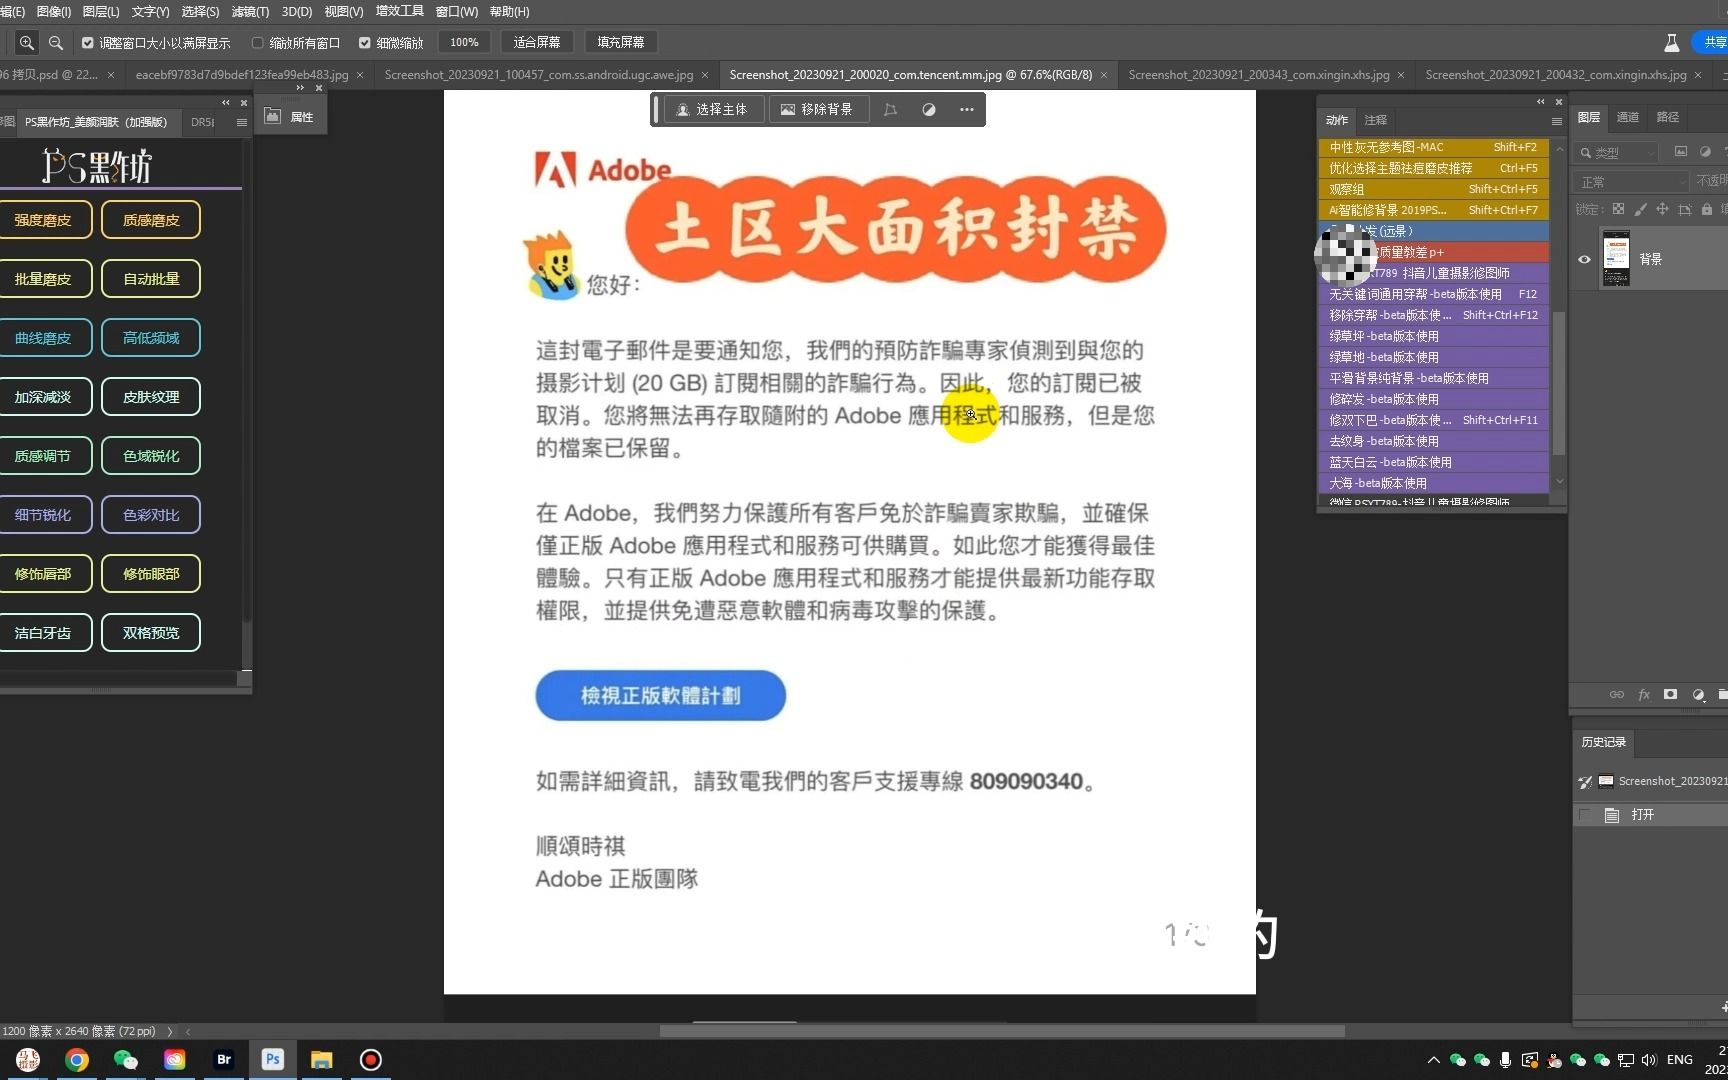Lock transparent pixels checkerboard icon

(x=1618, y=209)
